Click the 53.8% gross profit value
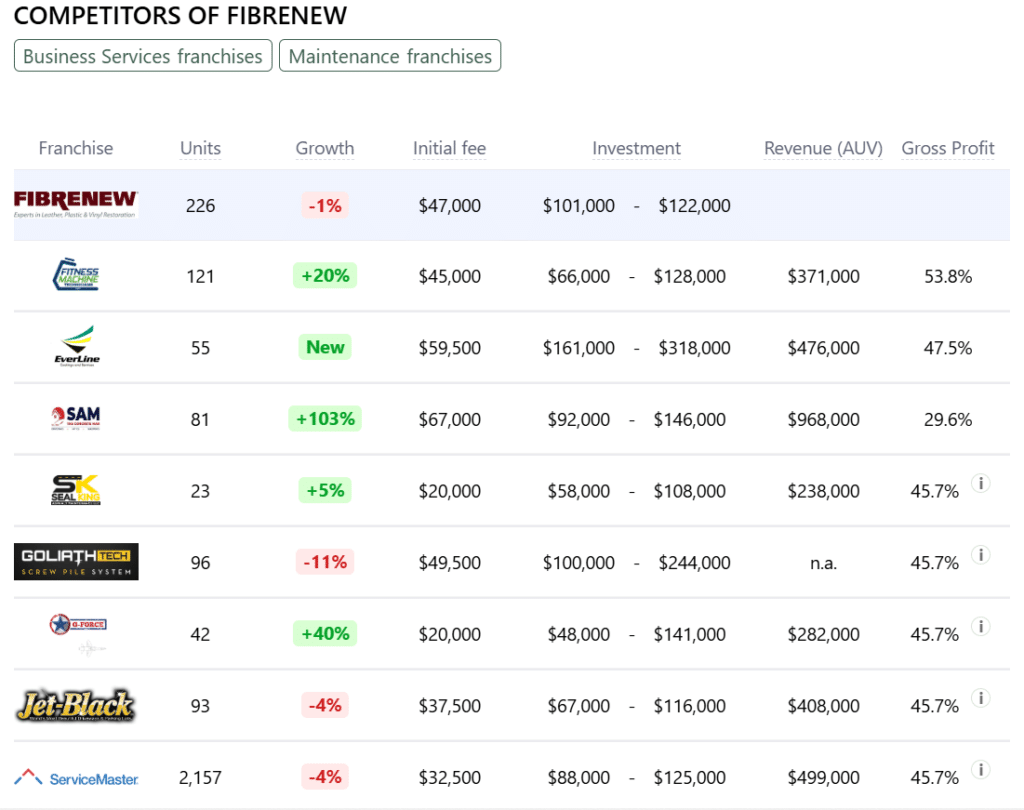The height and width of the screenshot is (810, 1024). tap(948, 276)
